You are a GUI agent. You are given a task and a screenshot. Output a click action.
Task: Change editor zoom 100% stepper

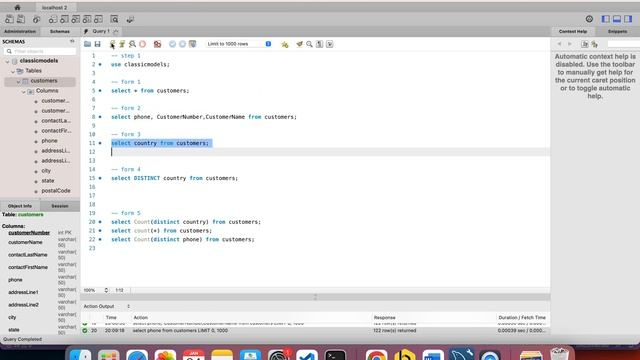106,290
